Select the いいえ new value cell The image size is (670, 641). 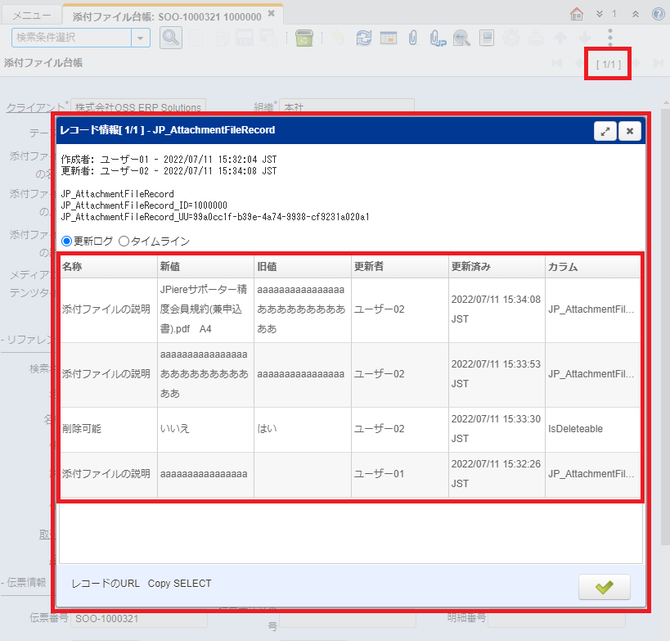click(x=206, y=429)
